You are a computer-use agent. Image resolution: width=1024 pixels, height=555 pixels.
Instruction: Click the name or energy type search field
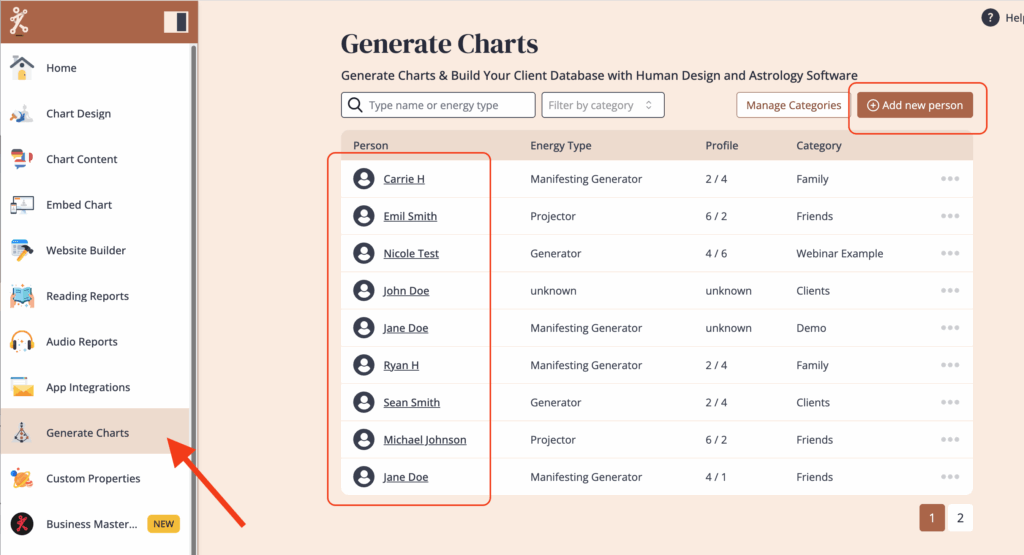click(447, 105)
